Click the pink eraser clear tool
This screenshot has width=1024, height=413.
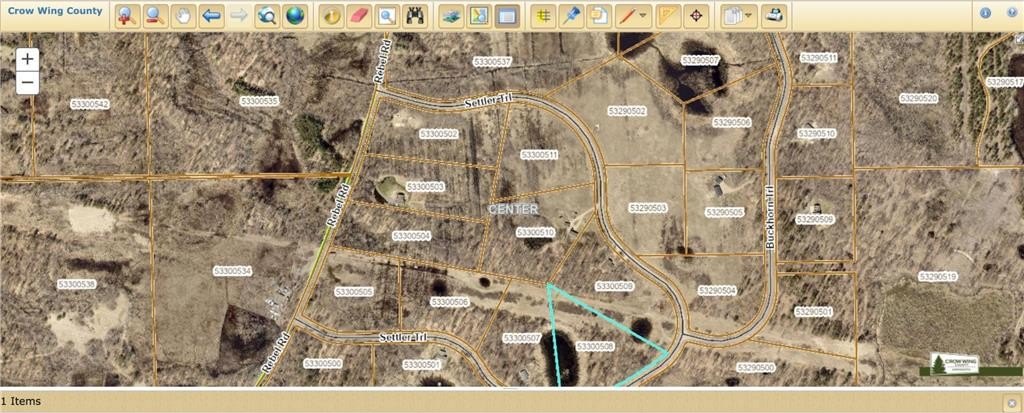pyautogui.click(x=359, y=16)
